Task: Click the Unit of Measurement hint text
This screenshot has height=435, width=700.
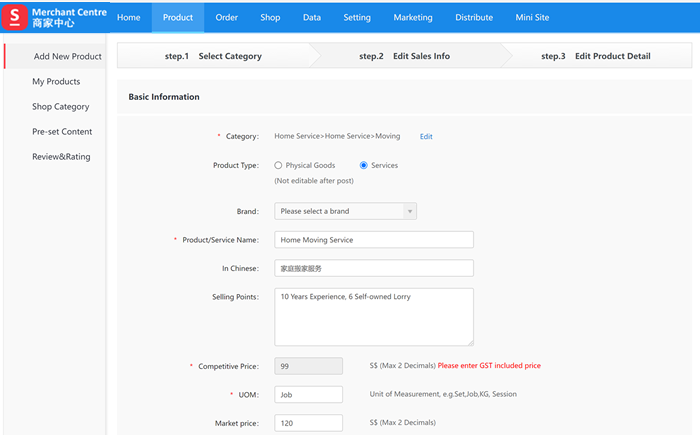Action: [443, 394]
